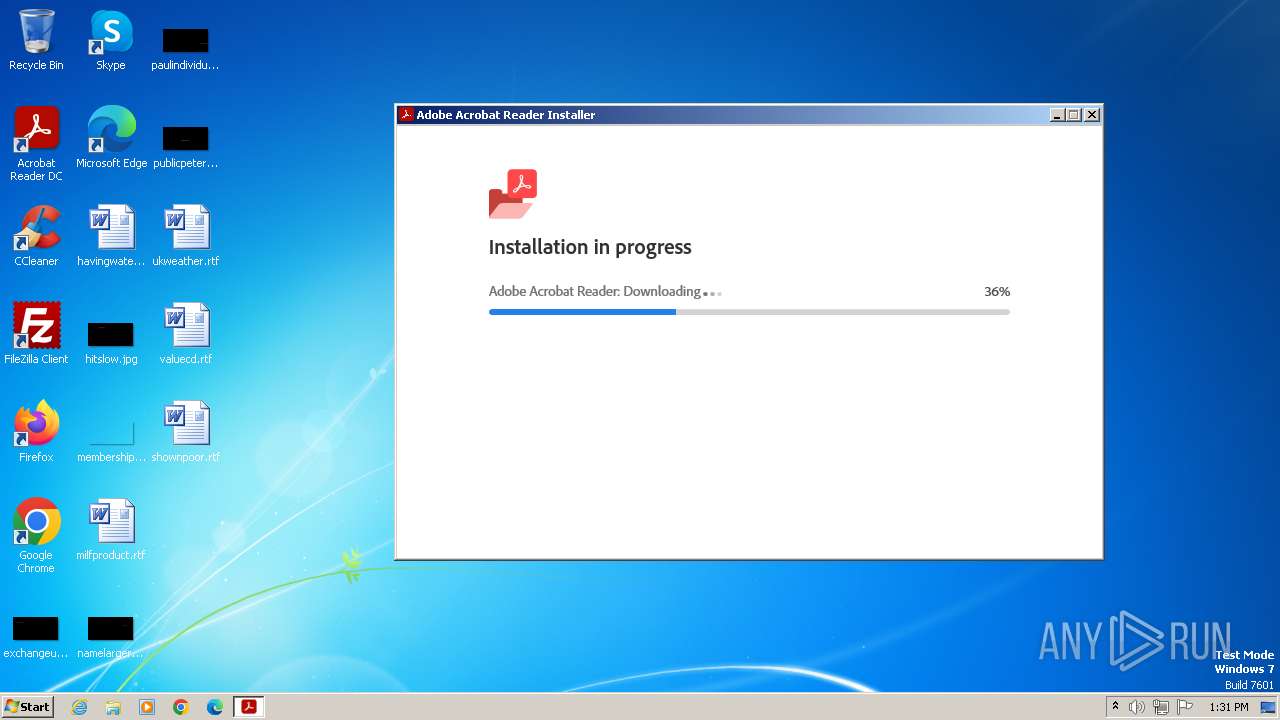The image size is (1280, 720).
Task: Open Edge from the taskbar
Action: (215, 707)
